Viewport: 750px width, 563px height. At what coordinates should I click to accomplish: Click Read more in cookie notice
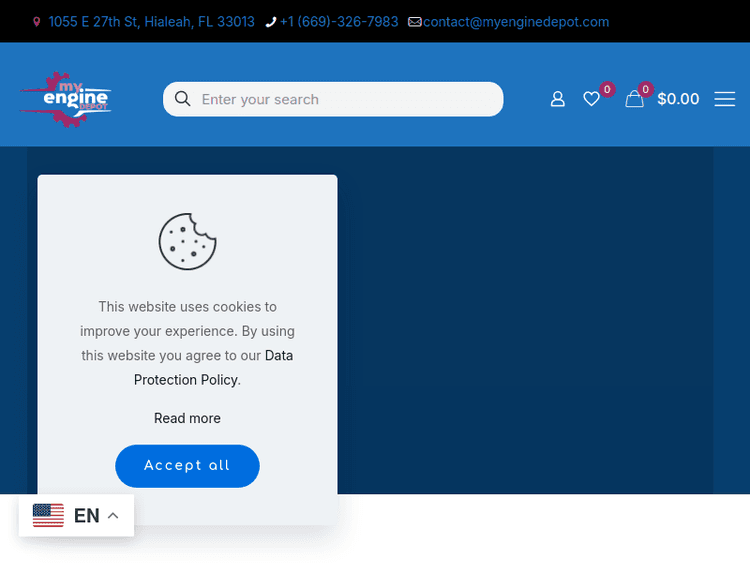click(187, 418)
